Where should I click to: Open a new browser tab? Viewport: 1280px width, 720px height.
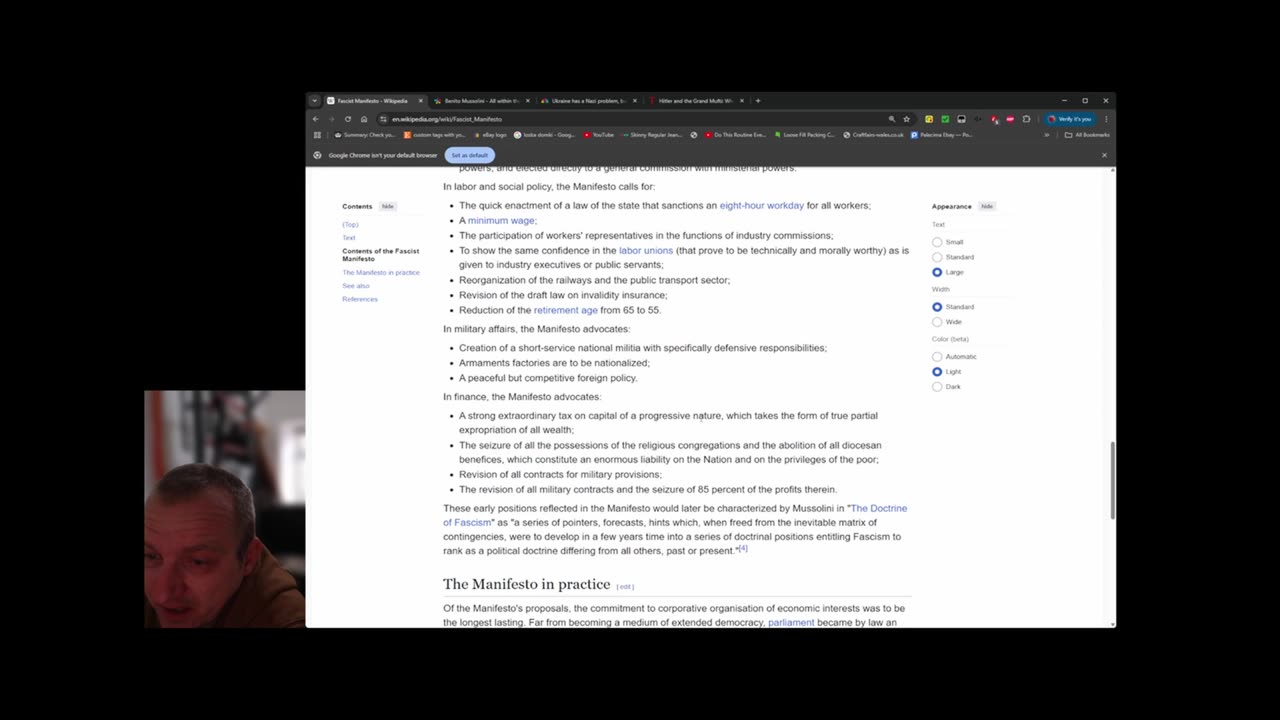758,101
